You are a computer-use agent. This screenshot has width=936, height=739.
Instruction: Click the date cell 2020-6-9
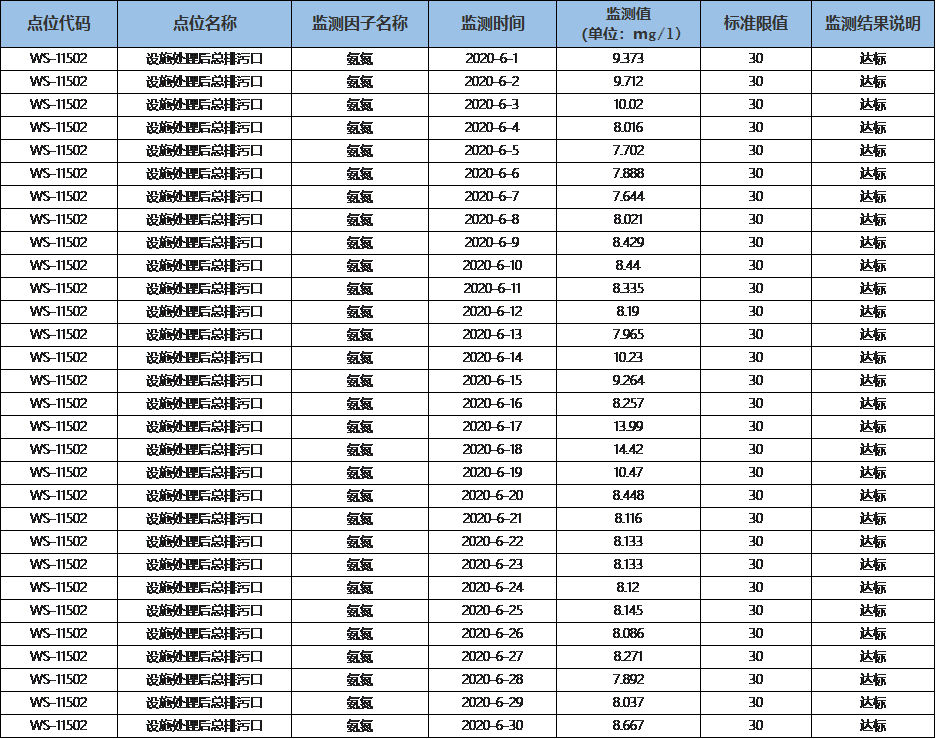(492, 243)
